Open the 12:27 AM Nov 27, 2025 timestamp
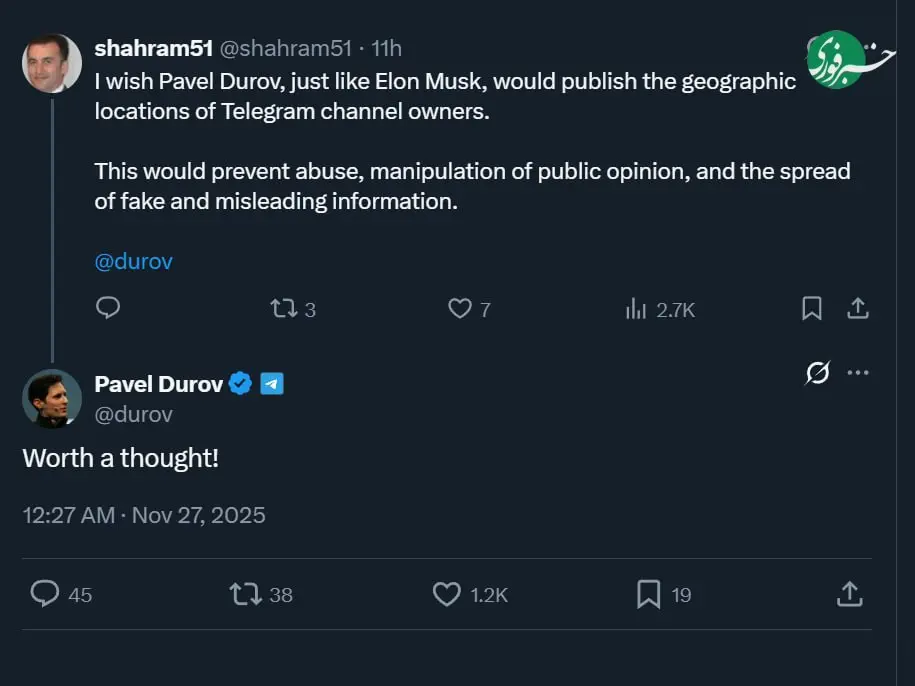 pyautogui.click(x=144, y=515)
